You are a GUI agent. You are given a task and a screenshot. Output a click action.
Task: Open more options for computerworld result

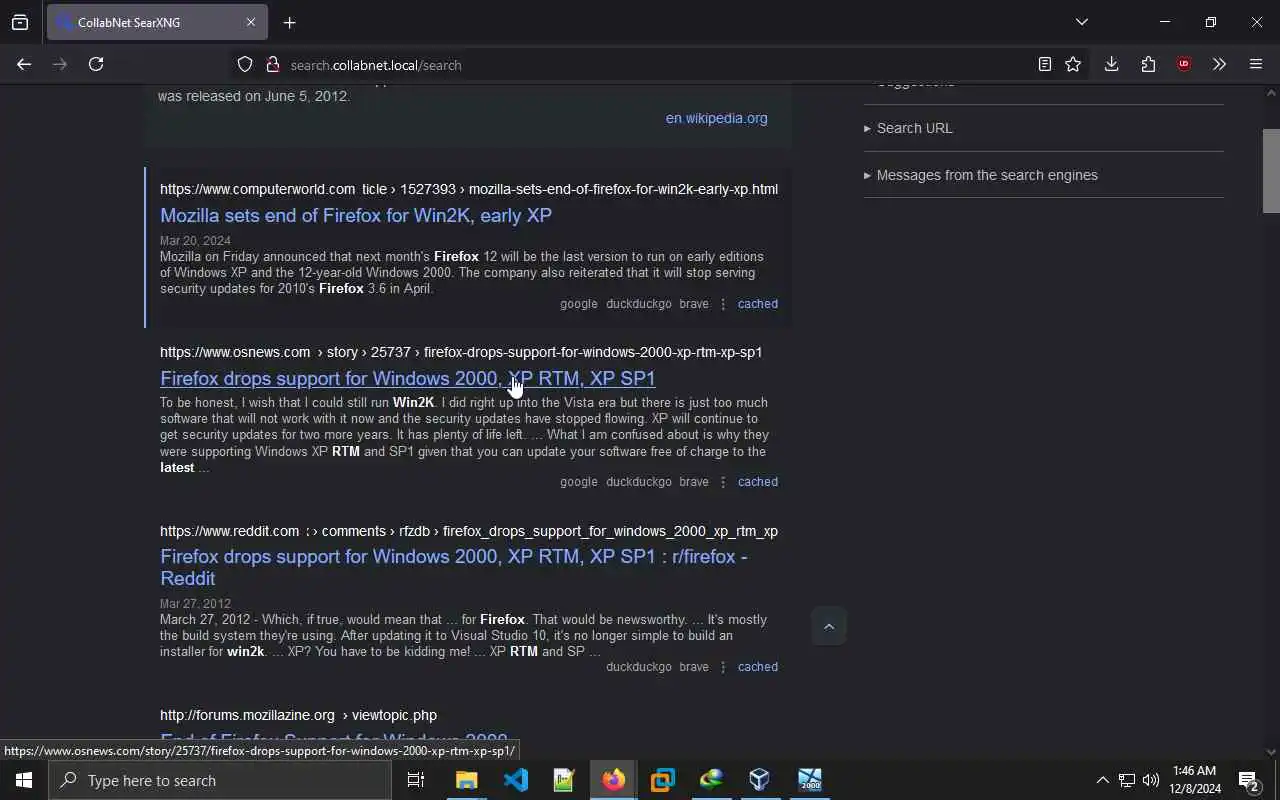tap(723, 304)
